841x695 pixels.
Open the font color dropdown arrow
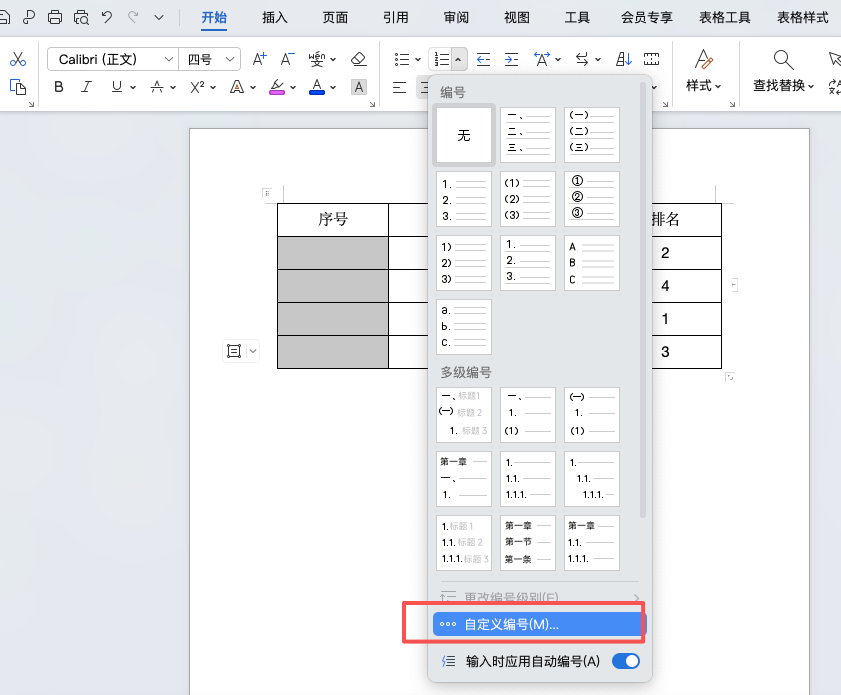click(334, 88)
